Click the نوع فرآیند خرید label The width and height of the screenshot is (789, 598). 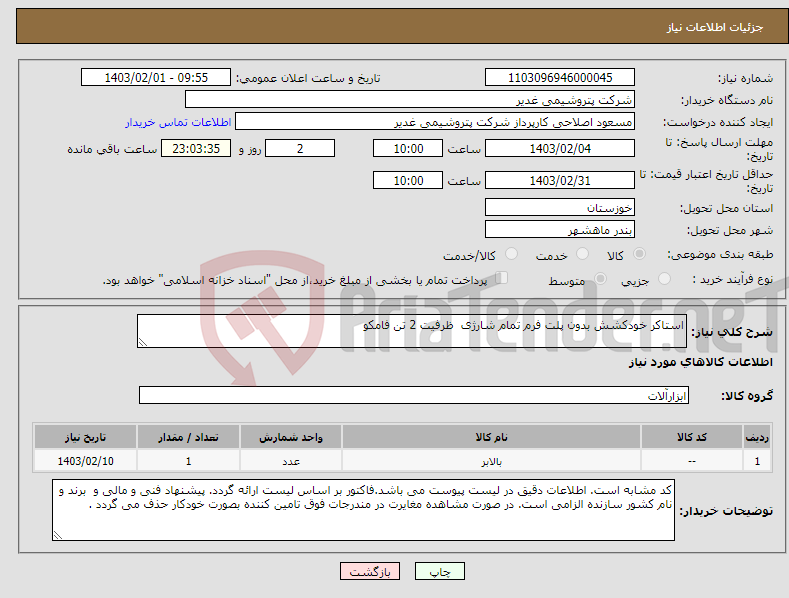click(732, 279)
